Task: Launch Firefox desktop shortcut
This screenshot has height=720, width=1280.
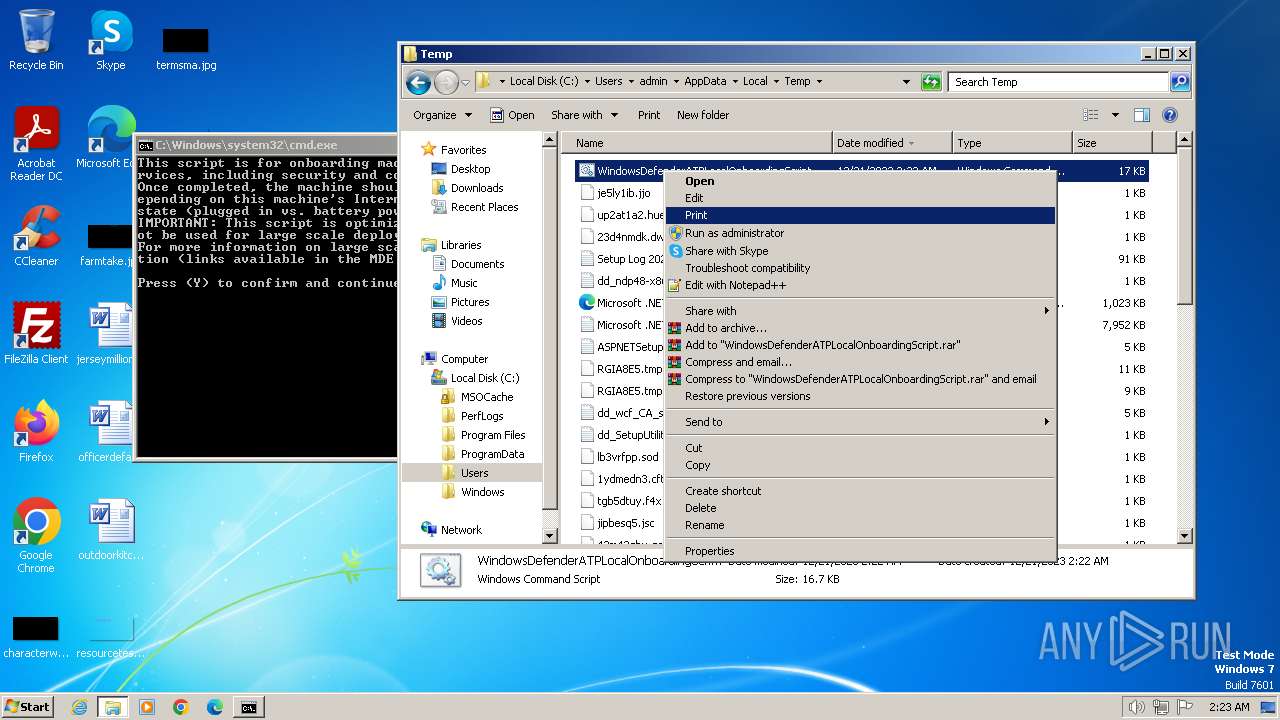Action: 36,432
